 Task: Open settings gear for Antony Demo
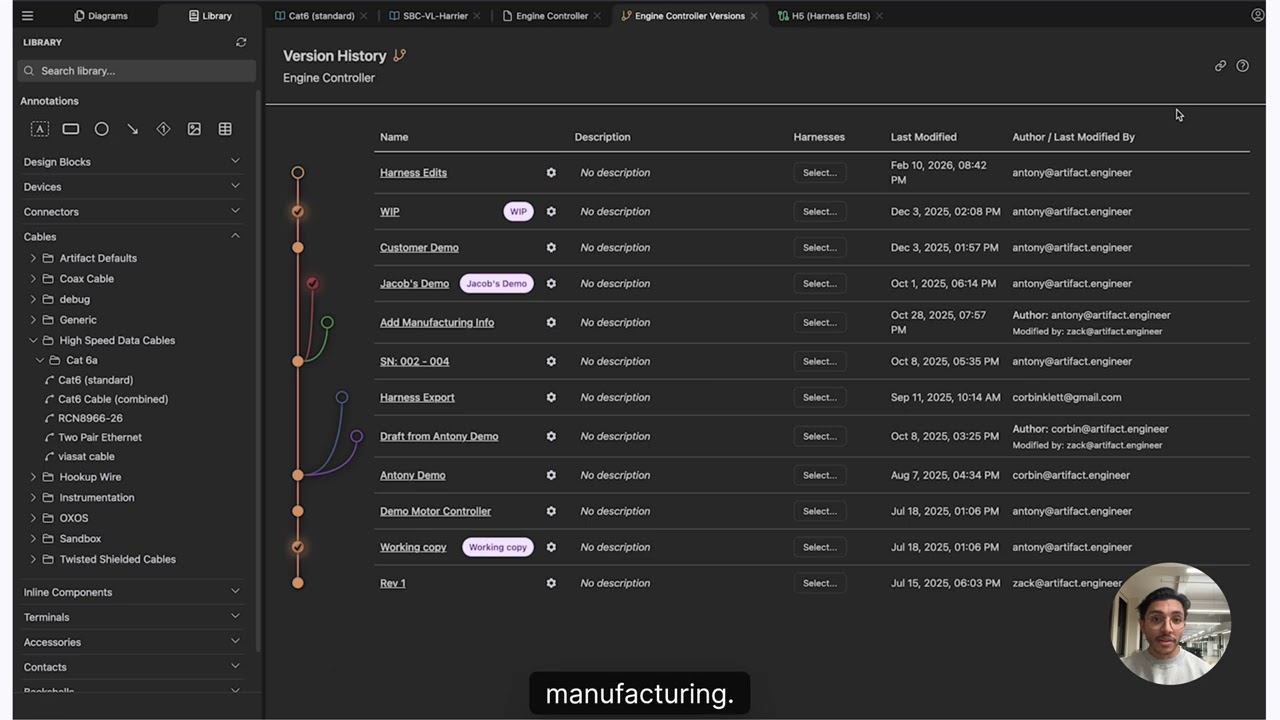click(x=551, y=476)
